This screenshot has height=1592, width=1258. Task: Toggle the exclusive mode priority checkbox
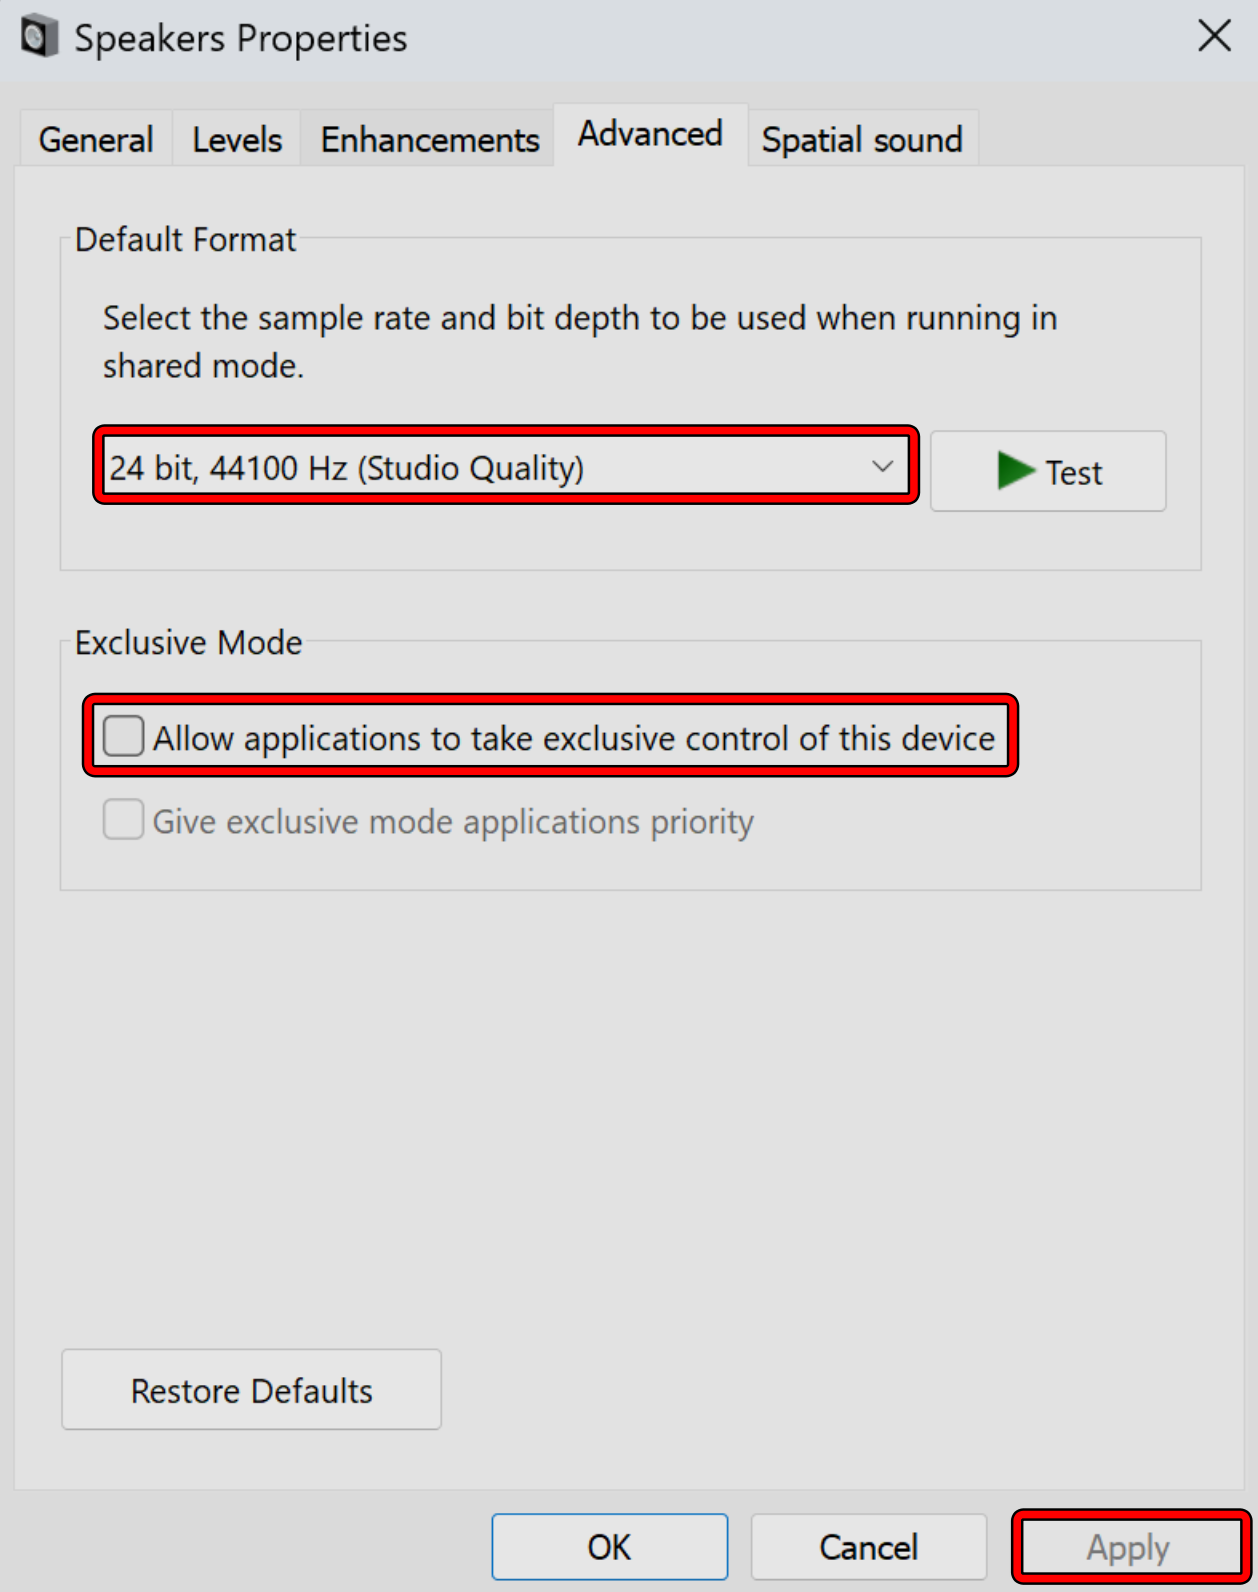124,820
